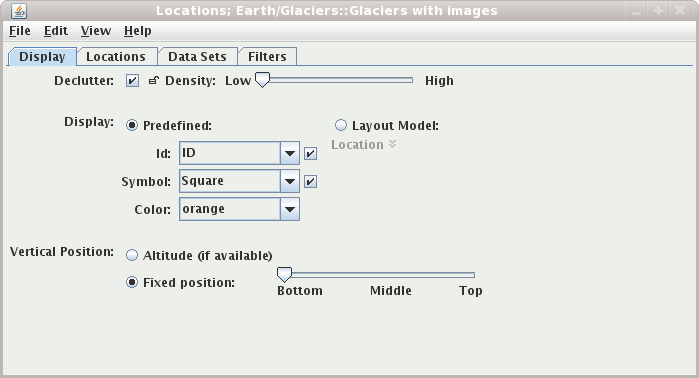Uncheck the checkbox next to Id dropdown
This screenshot has width=699, height=378.
click(311, 154)
